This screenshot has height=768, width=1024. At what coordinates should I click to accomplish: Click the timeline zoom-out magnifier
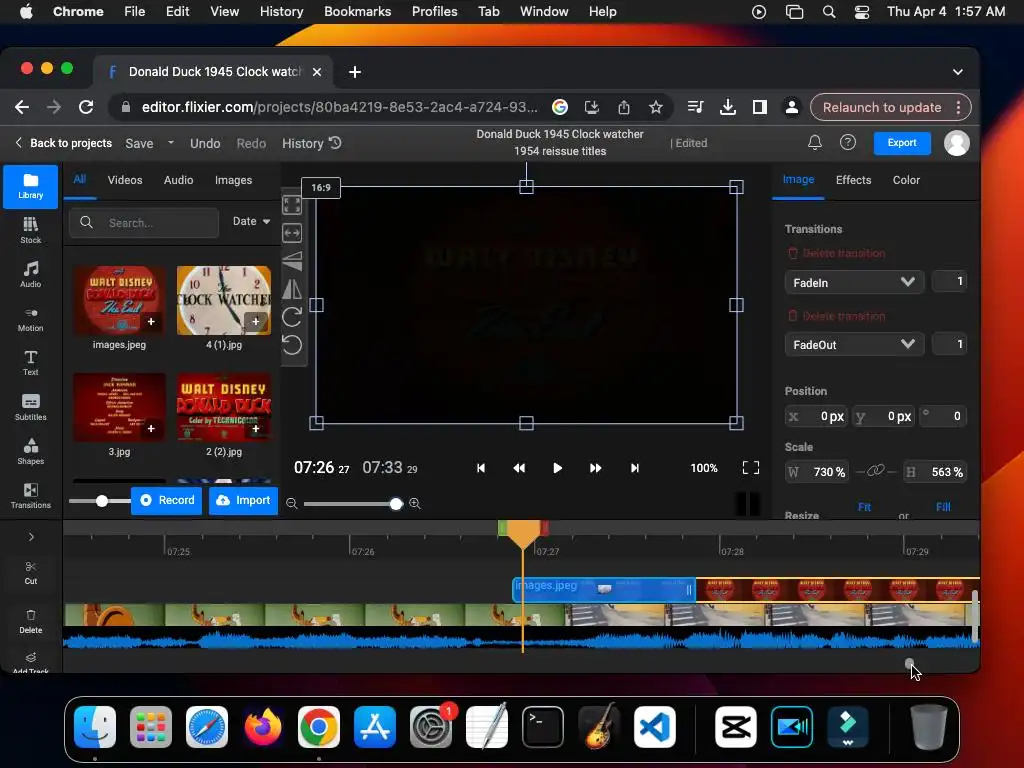point(292,504)
